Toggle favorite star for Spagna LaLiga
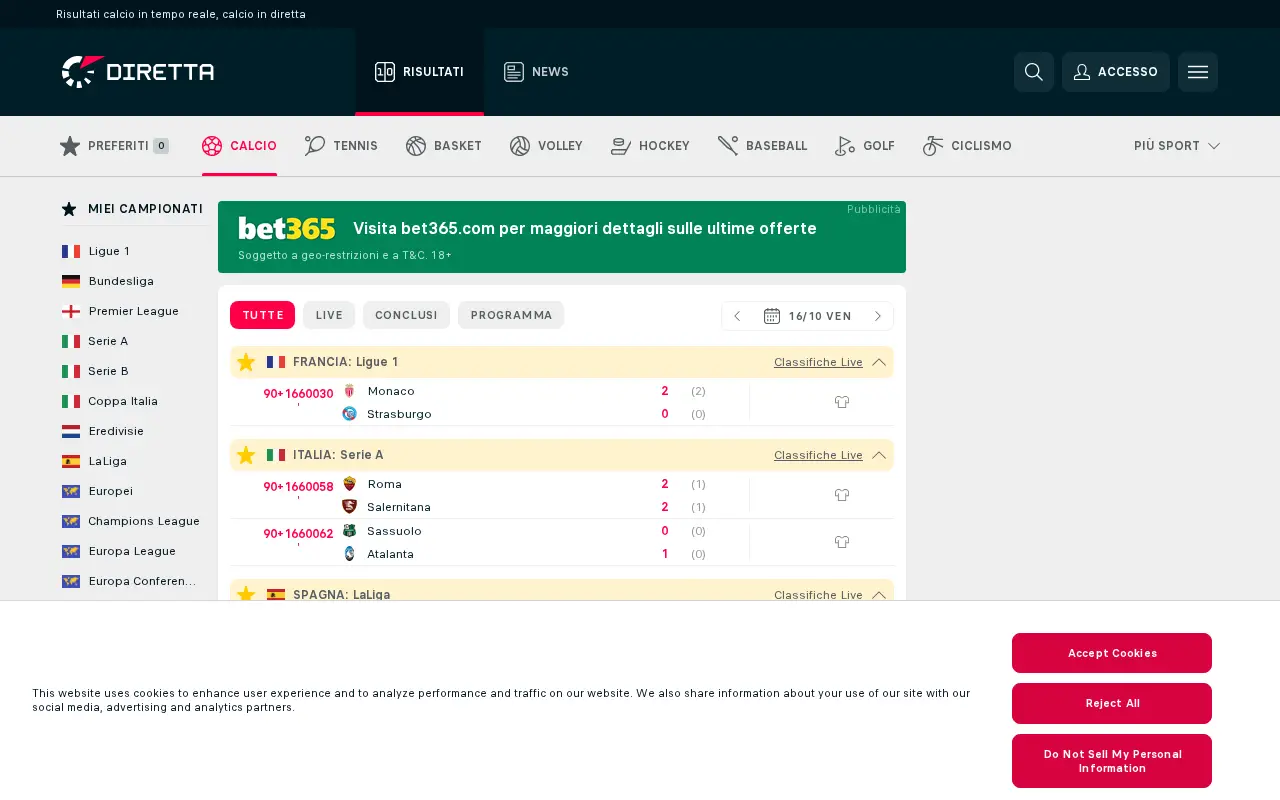Image resolution: width=1280 pixels, height=800 pixels. [246, 594]
